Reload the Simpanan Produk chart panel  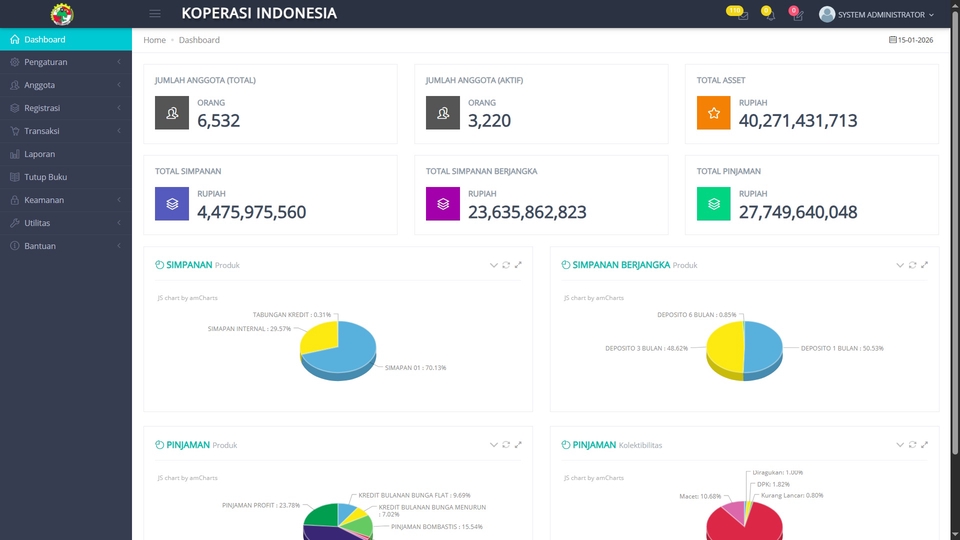[506, 265]
